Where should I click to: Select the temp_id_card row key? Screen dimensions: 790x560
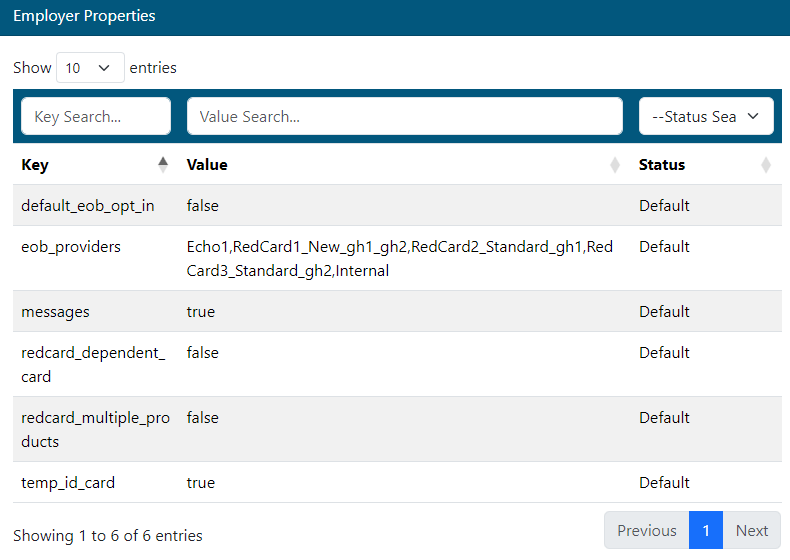(68, 483)
